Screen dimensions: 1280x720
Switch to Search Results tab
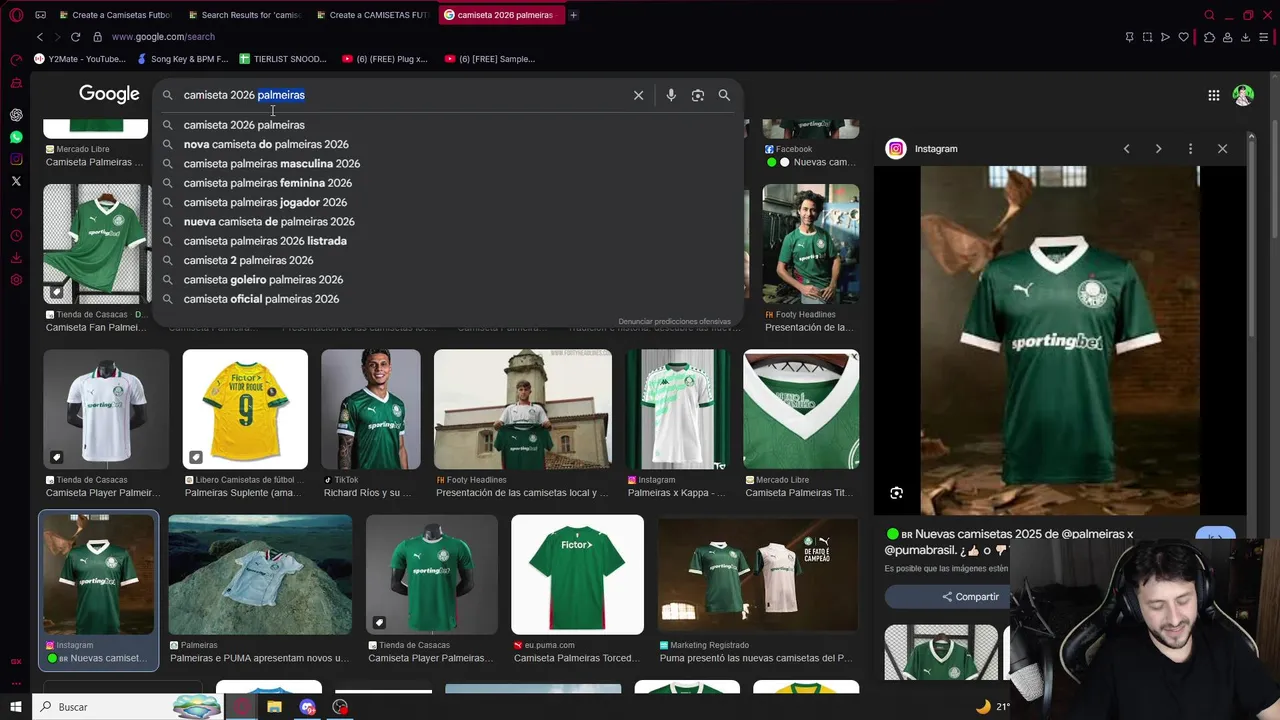243,15
